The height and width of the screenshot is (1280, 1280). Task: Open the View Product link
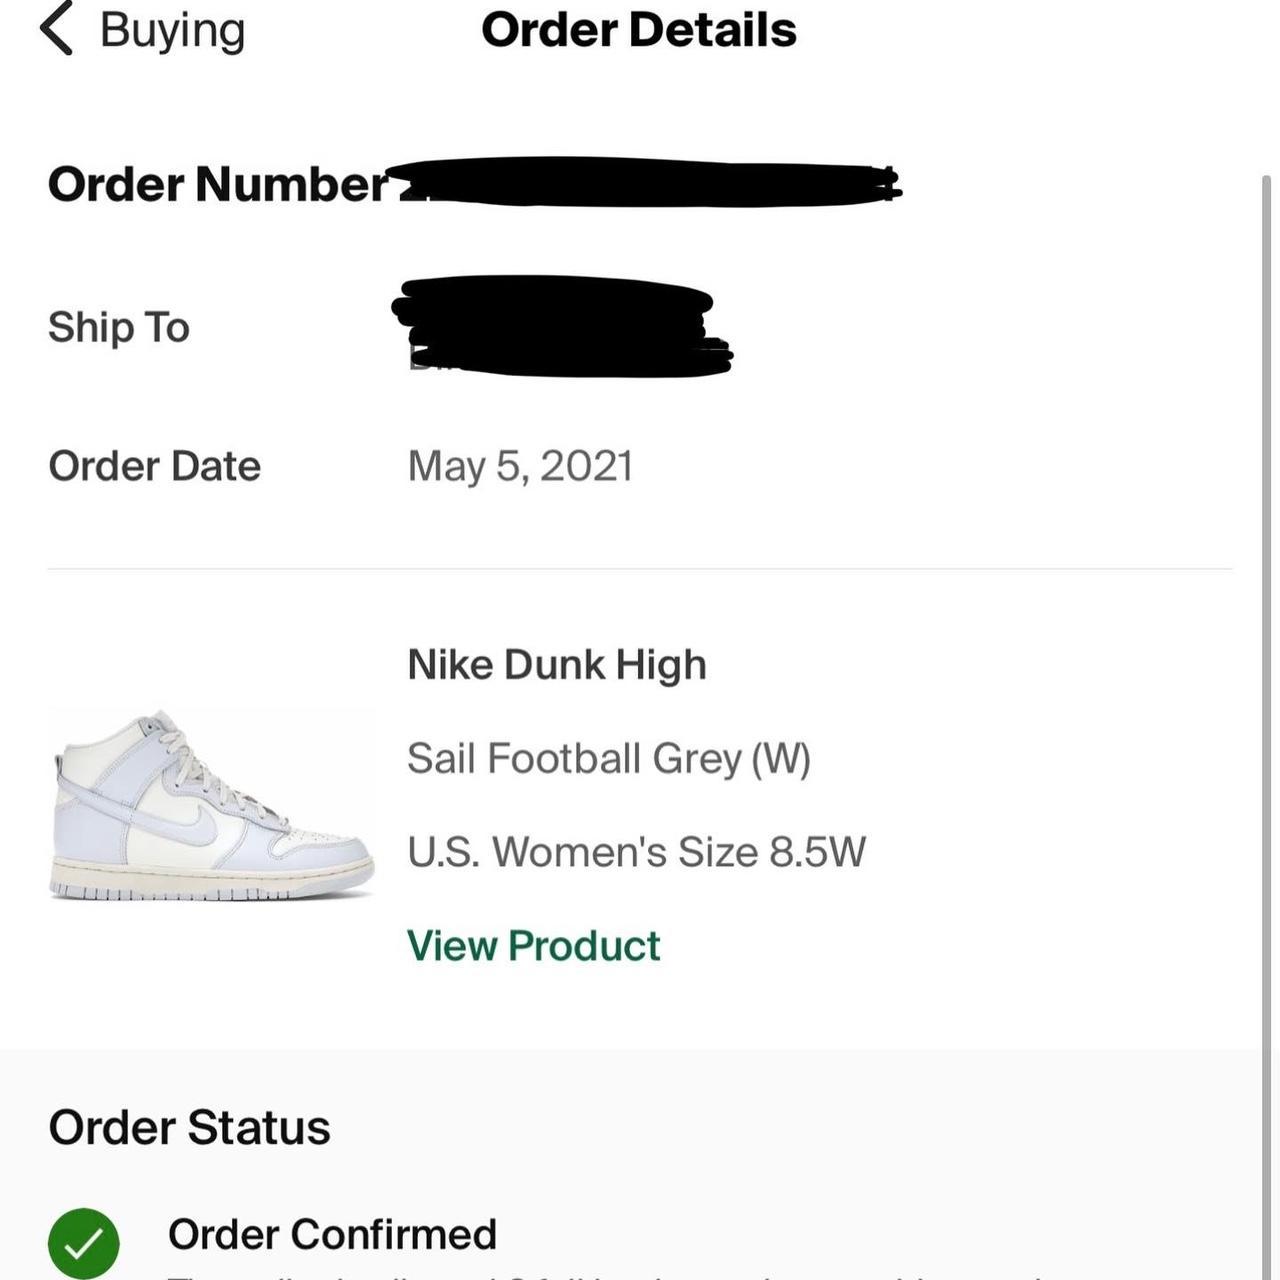pos(533,946)
